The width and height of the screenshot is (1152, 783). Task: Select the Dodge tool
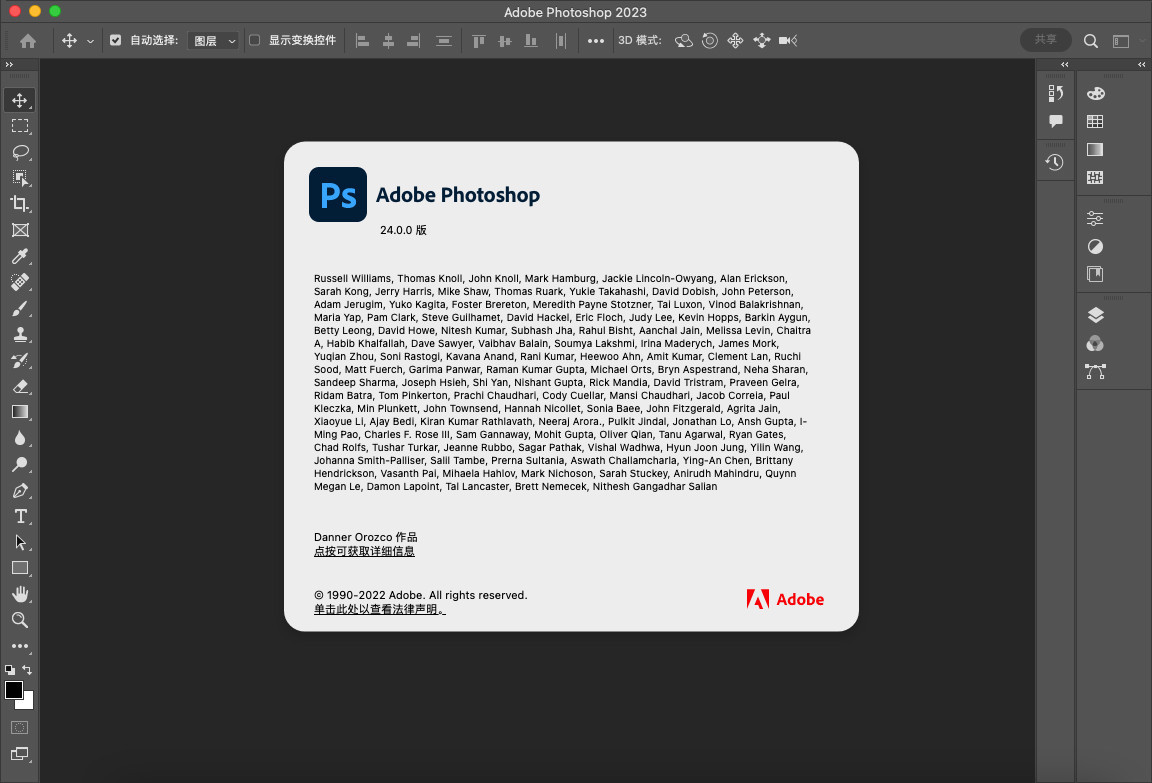20,464
